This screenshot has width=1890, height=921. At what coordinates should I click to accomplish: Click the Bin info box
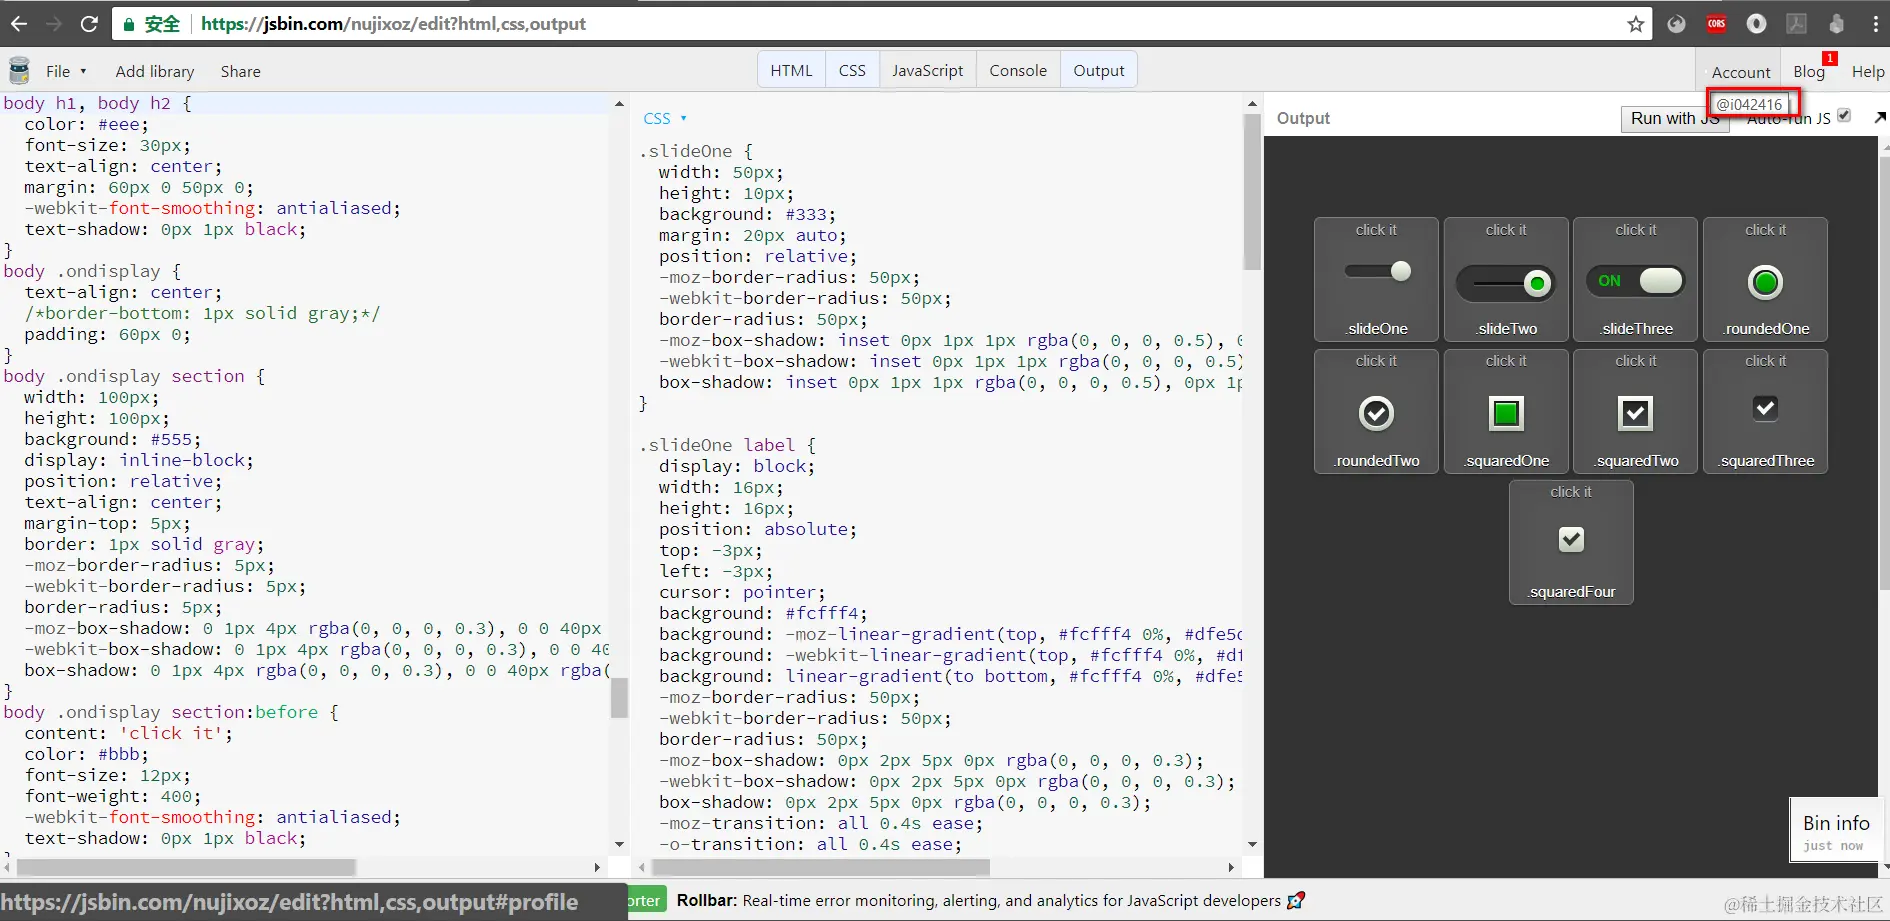pyautogui.click(x=1835, y=829)
